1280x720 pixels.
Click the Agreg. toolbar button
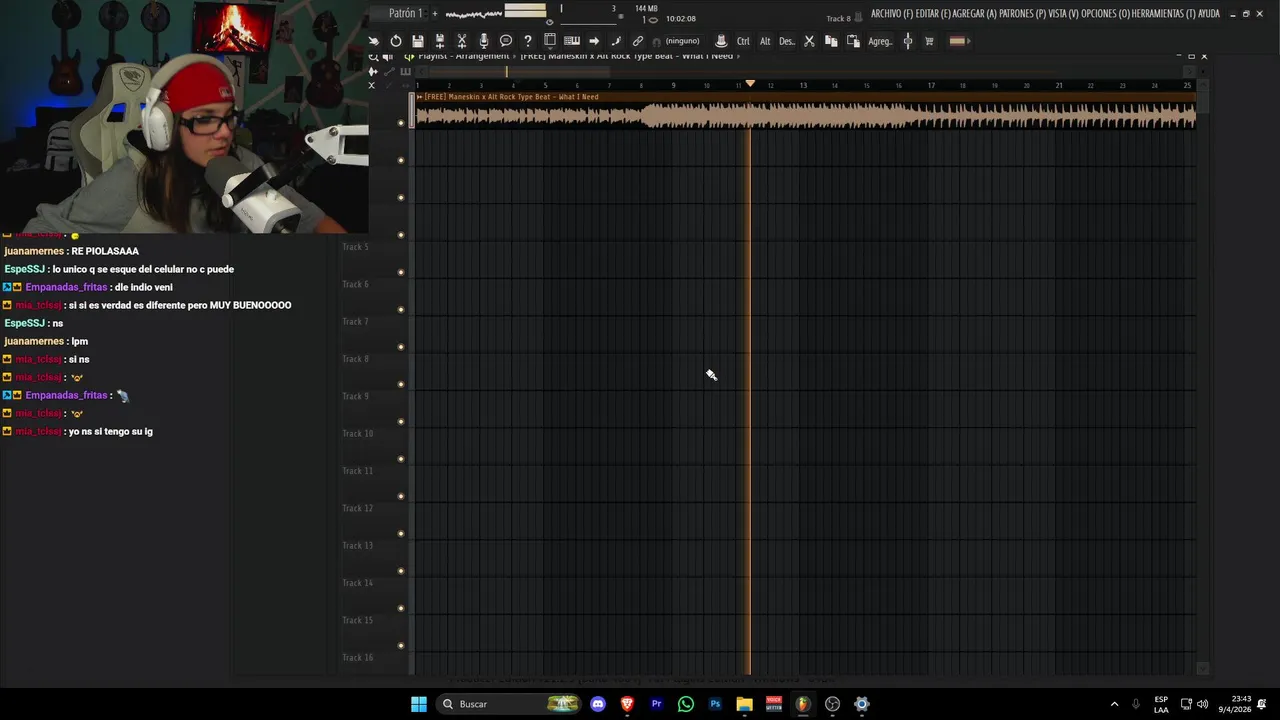point(880,41)
